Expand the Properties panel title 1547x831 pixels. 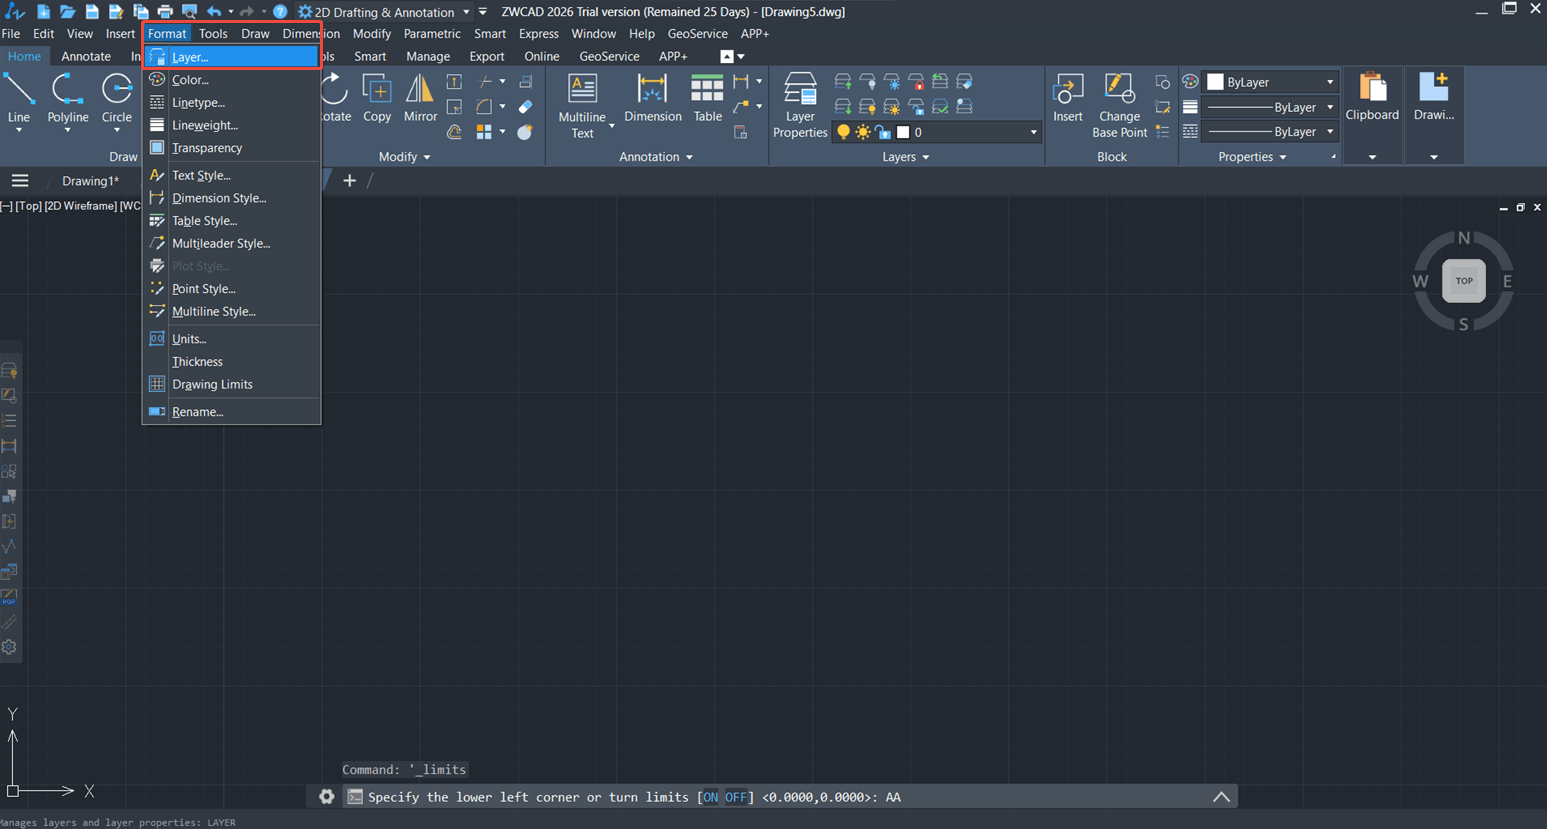pos(1252,157)
